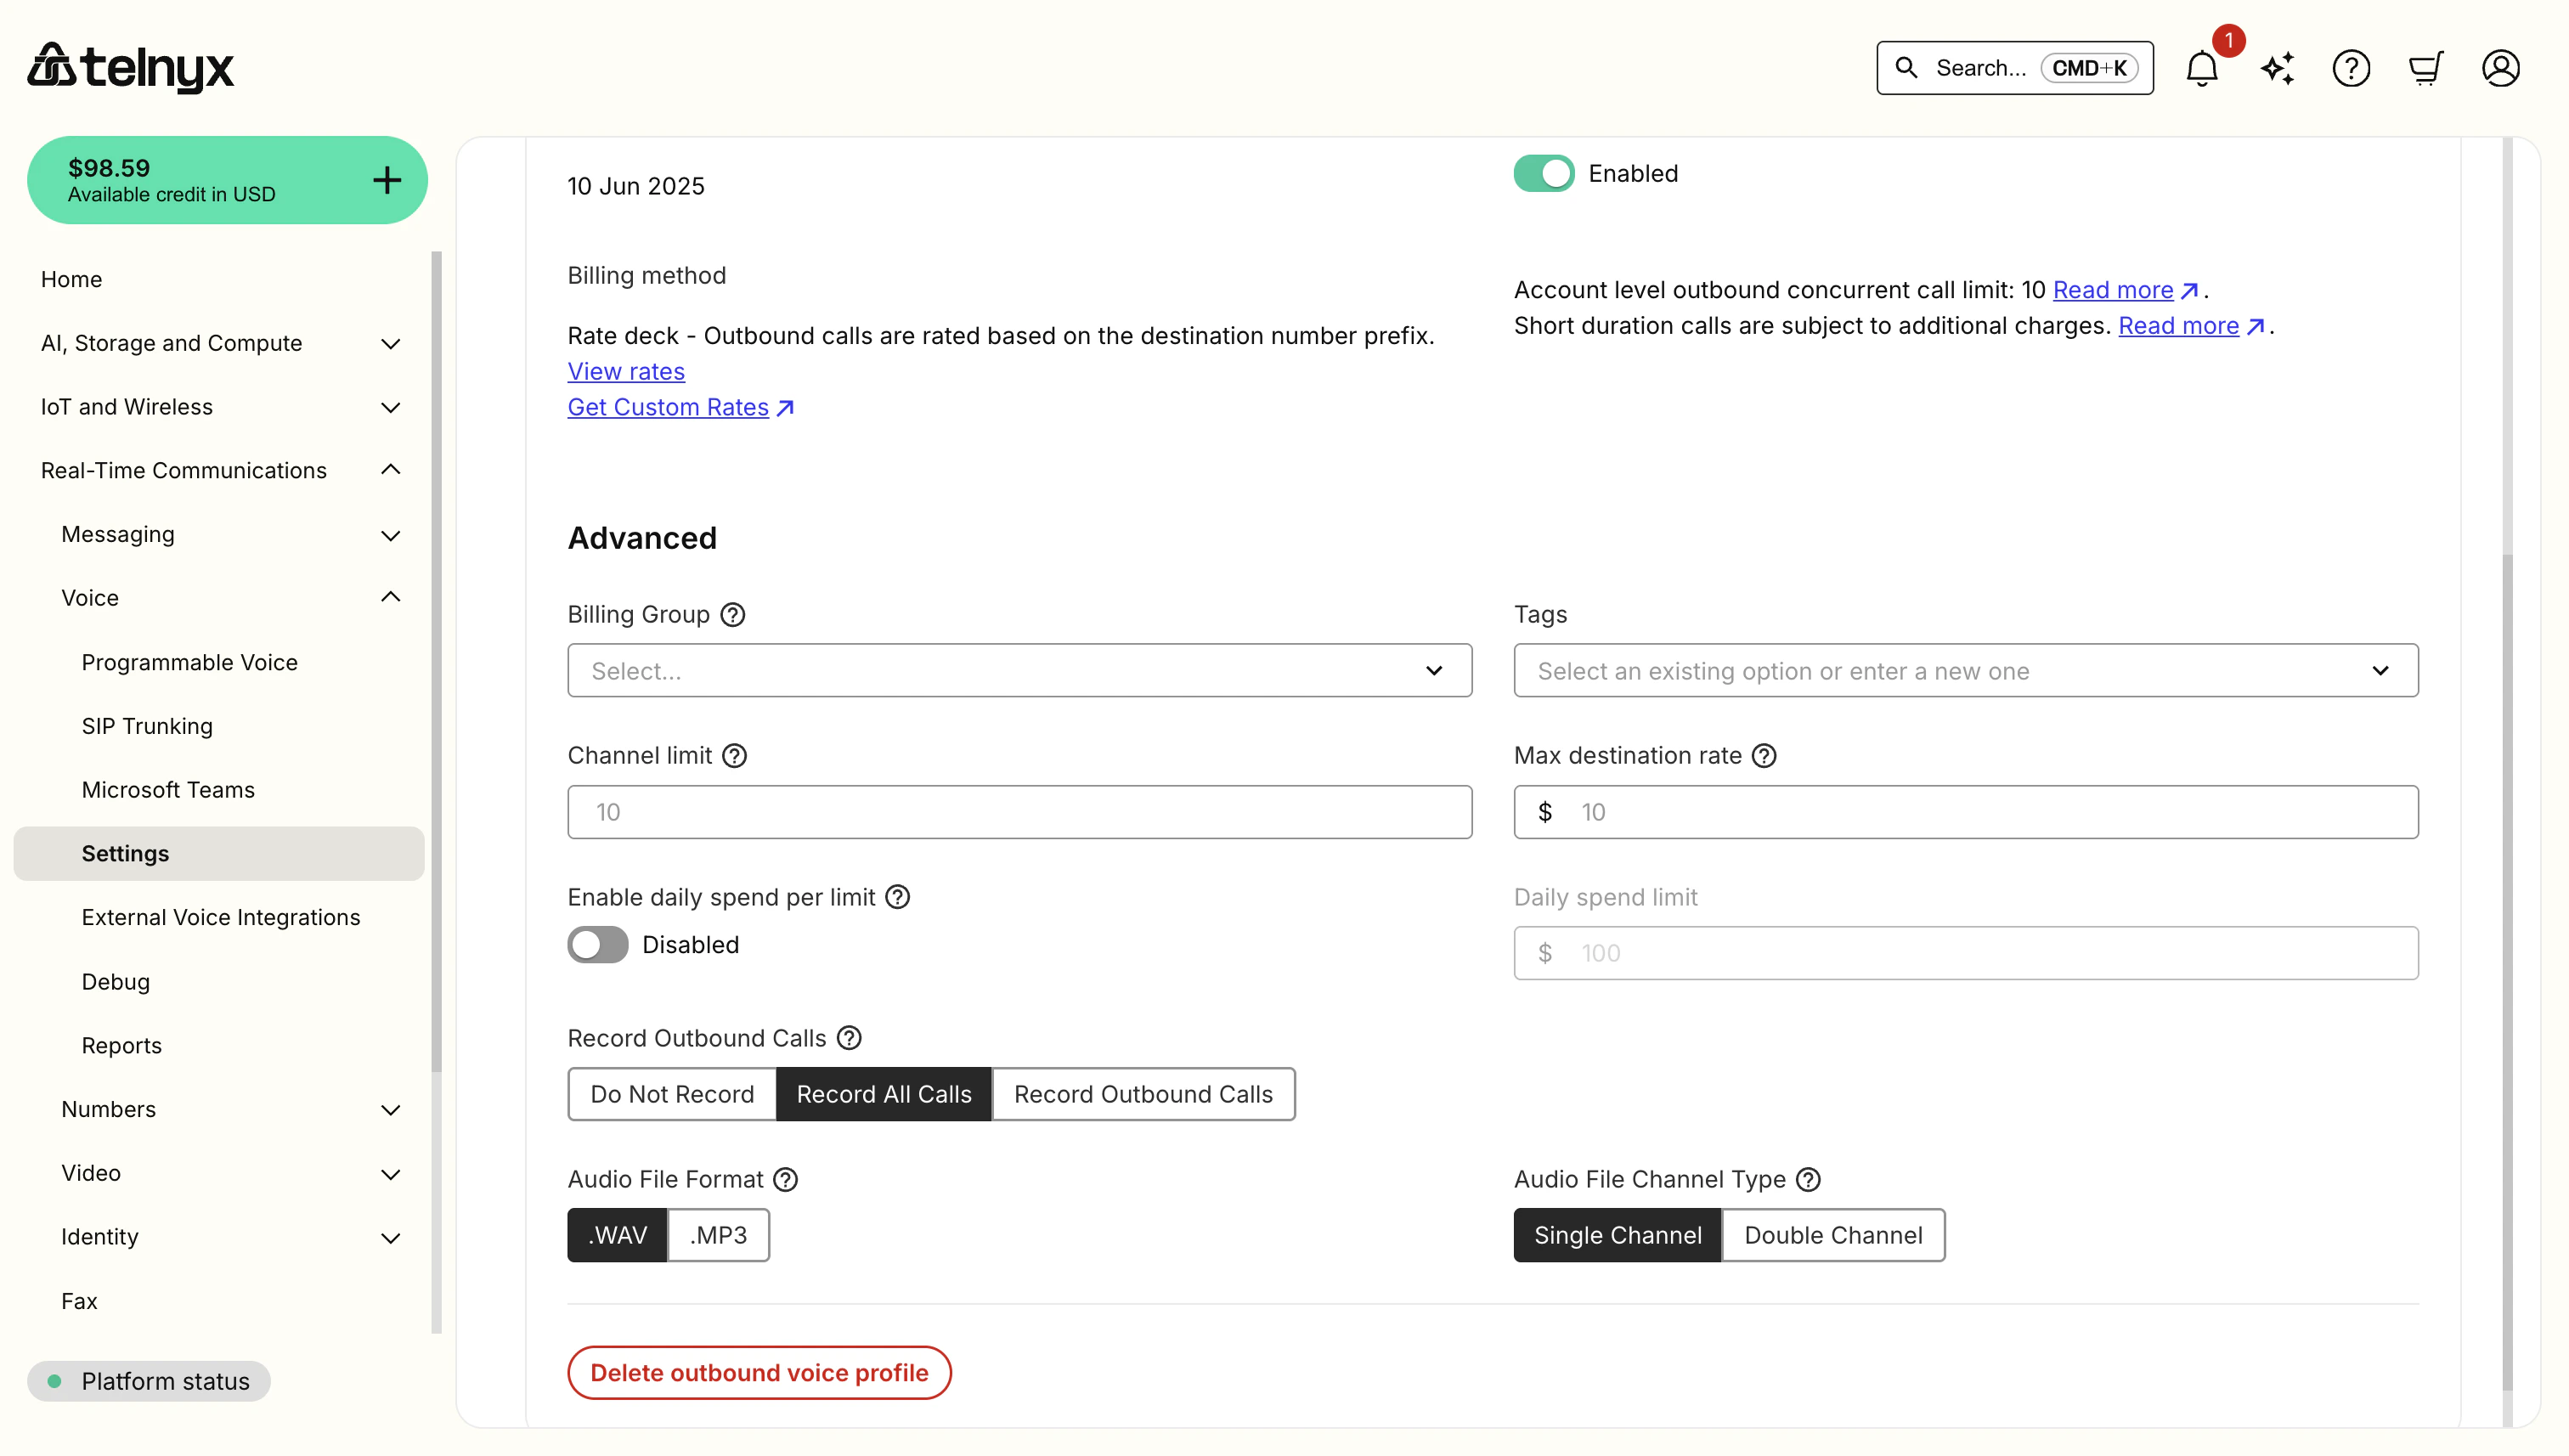2569x1456 pixels.
Task: Open the help question-mark icon
Action: 2352,68
